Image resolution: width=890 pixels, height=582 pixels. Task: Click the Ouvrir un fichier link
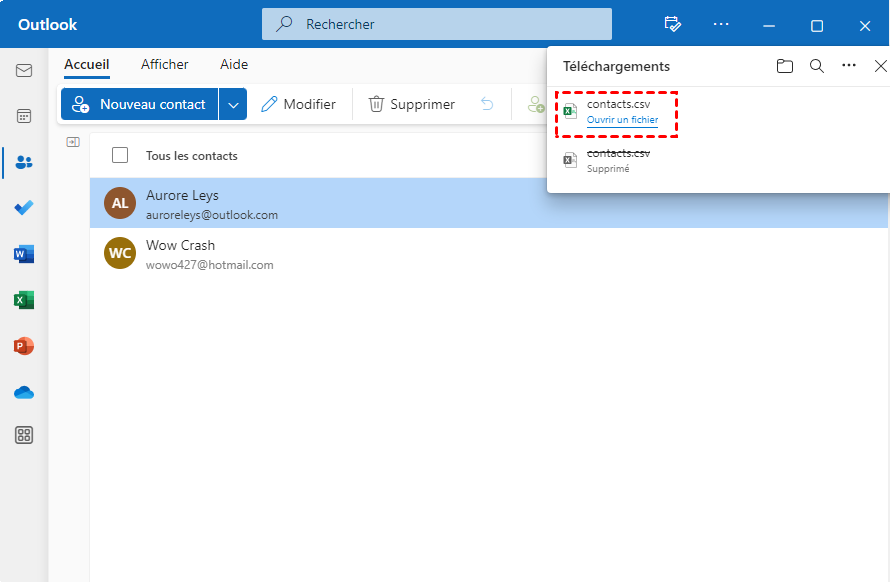coord(623,120)
